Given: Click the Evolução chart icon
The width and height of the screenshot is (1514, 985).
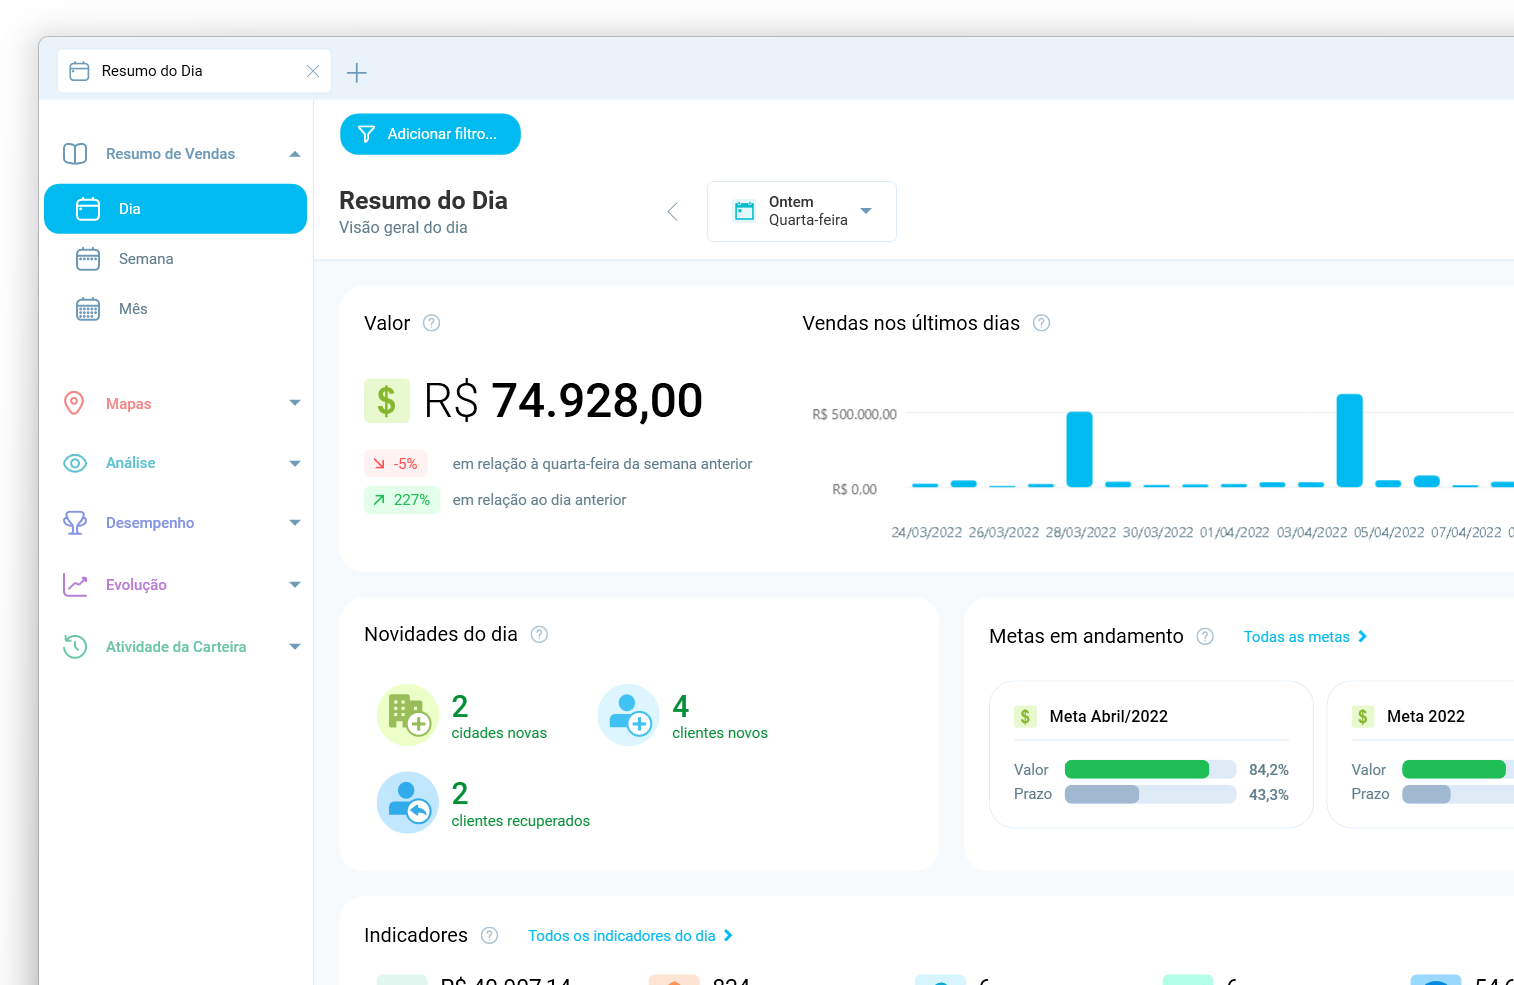Looking at the screenshot, I should (x=75, y=585).
